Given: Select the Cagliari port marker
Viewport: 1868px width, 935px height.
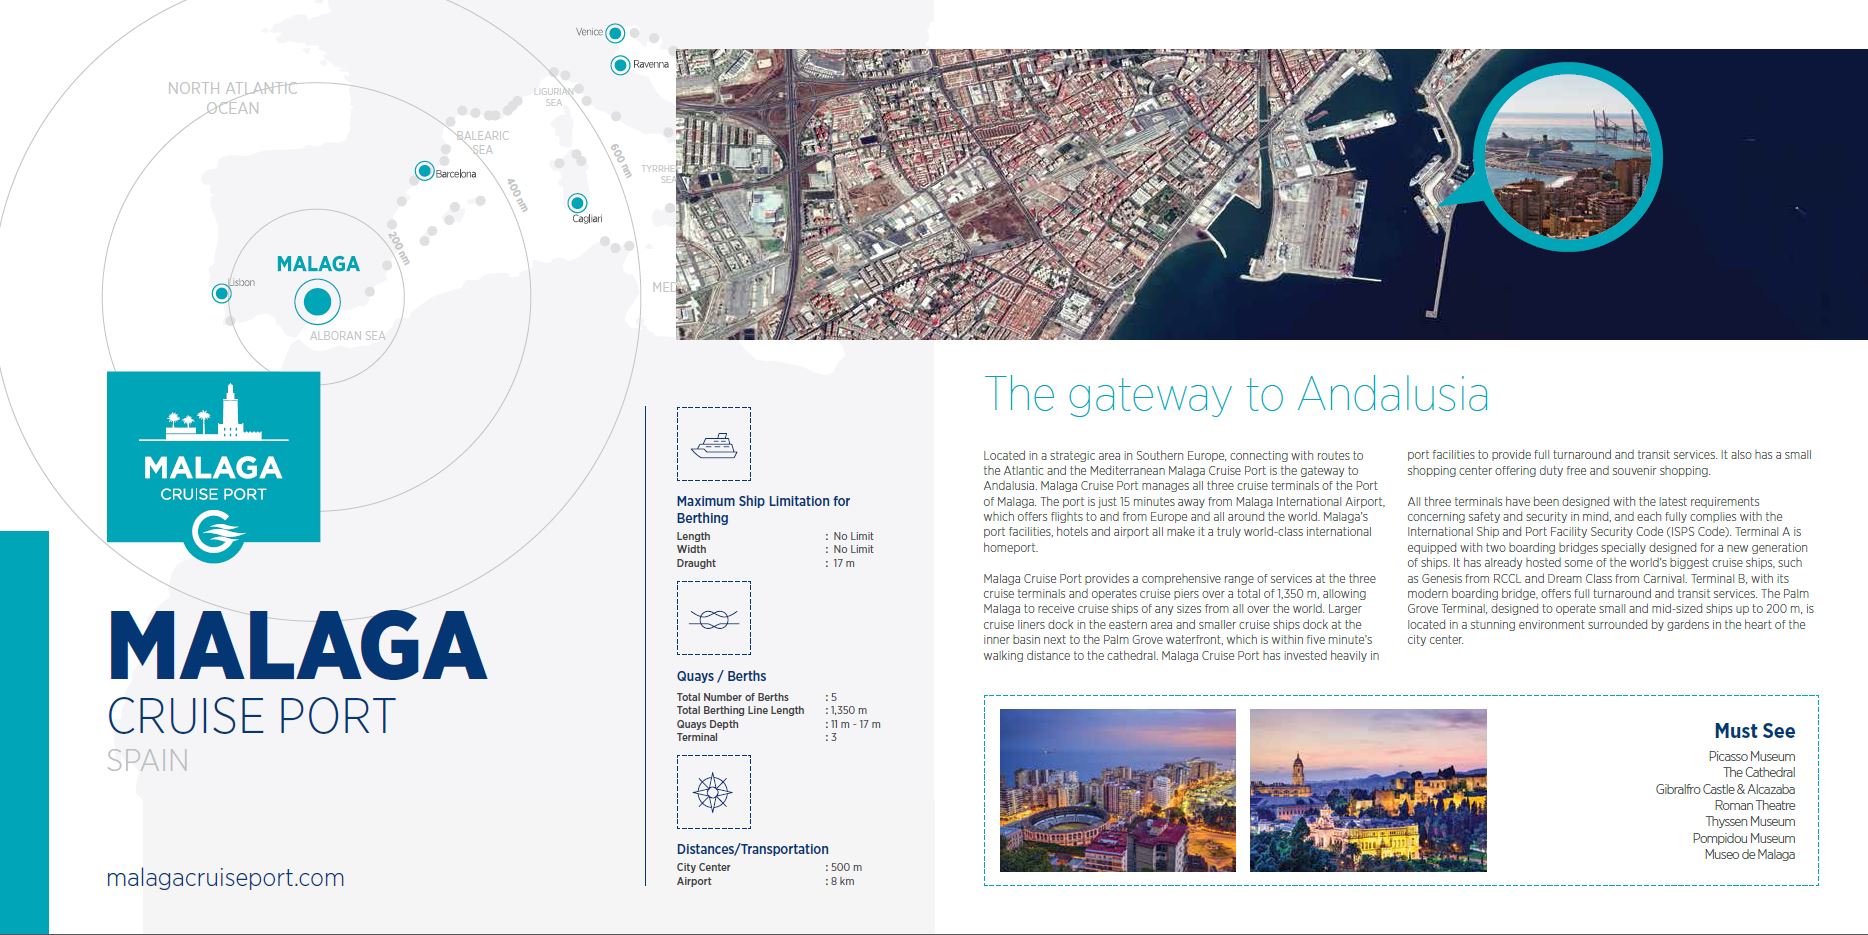Looking at the screenshot, I should [577, 203].
